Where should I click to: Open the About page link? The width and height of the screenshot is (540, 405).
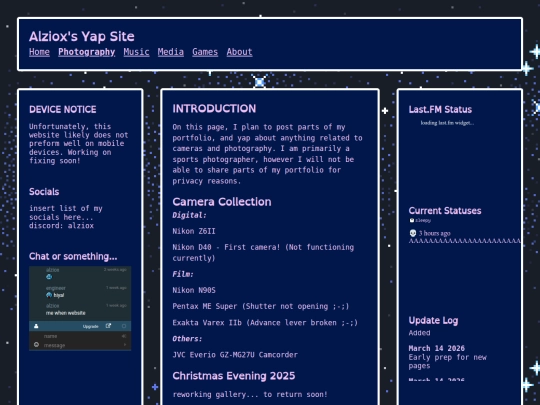239,52
